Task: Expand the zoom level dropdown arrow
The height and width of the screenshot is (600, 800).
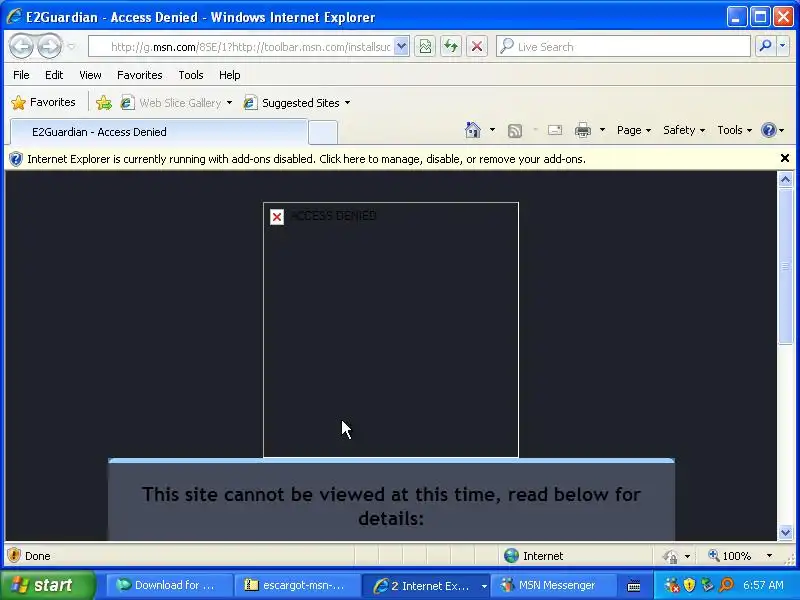Action: coord(769,556)
